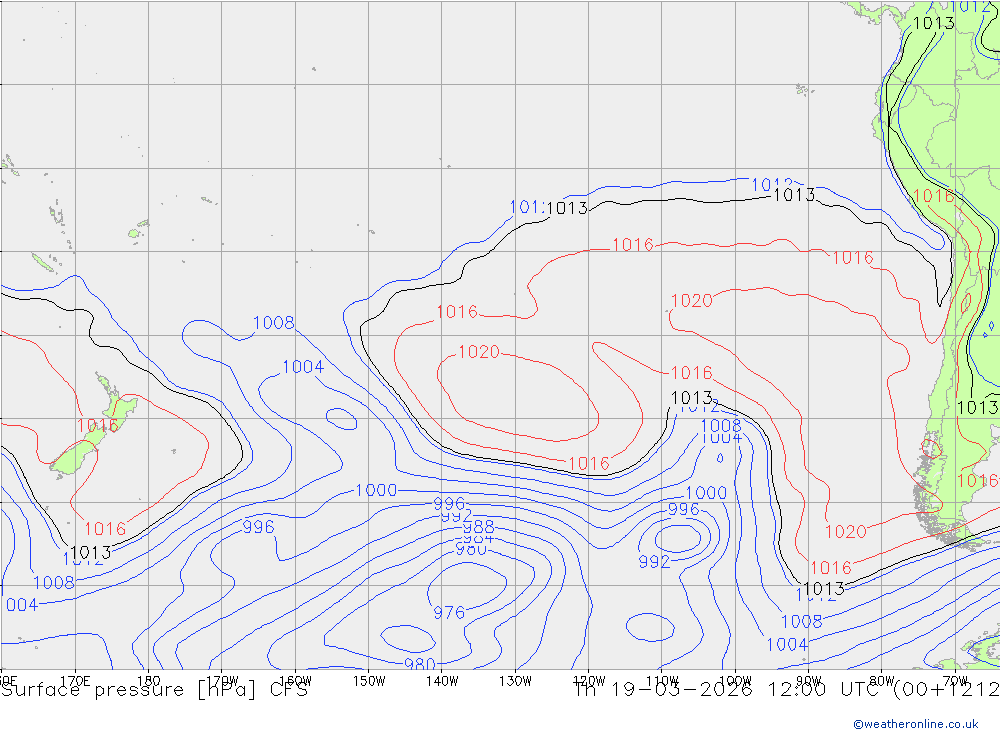Select the 996 label above the 110W closed low
This screenshot has width=1000, height=733.
click(x=684, y=509)
